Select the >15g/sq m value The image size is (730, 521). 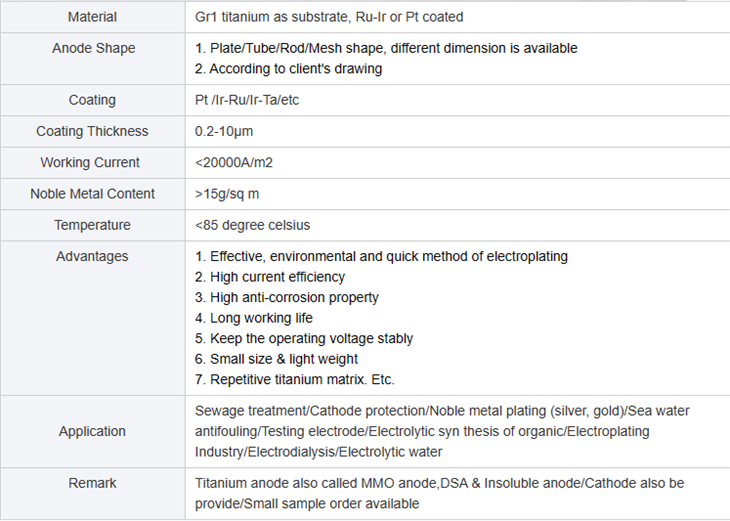(227, 194)
